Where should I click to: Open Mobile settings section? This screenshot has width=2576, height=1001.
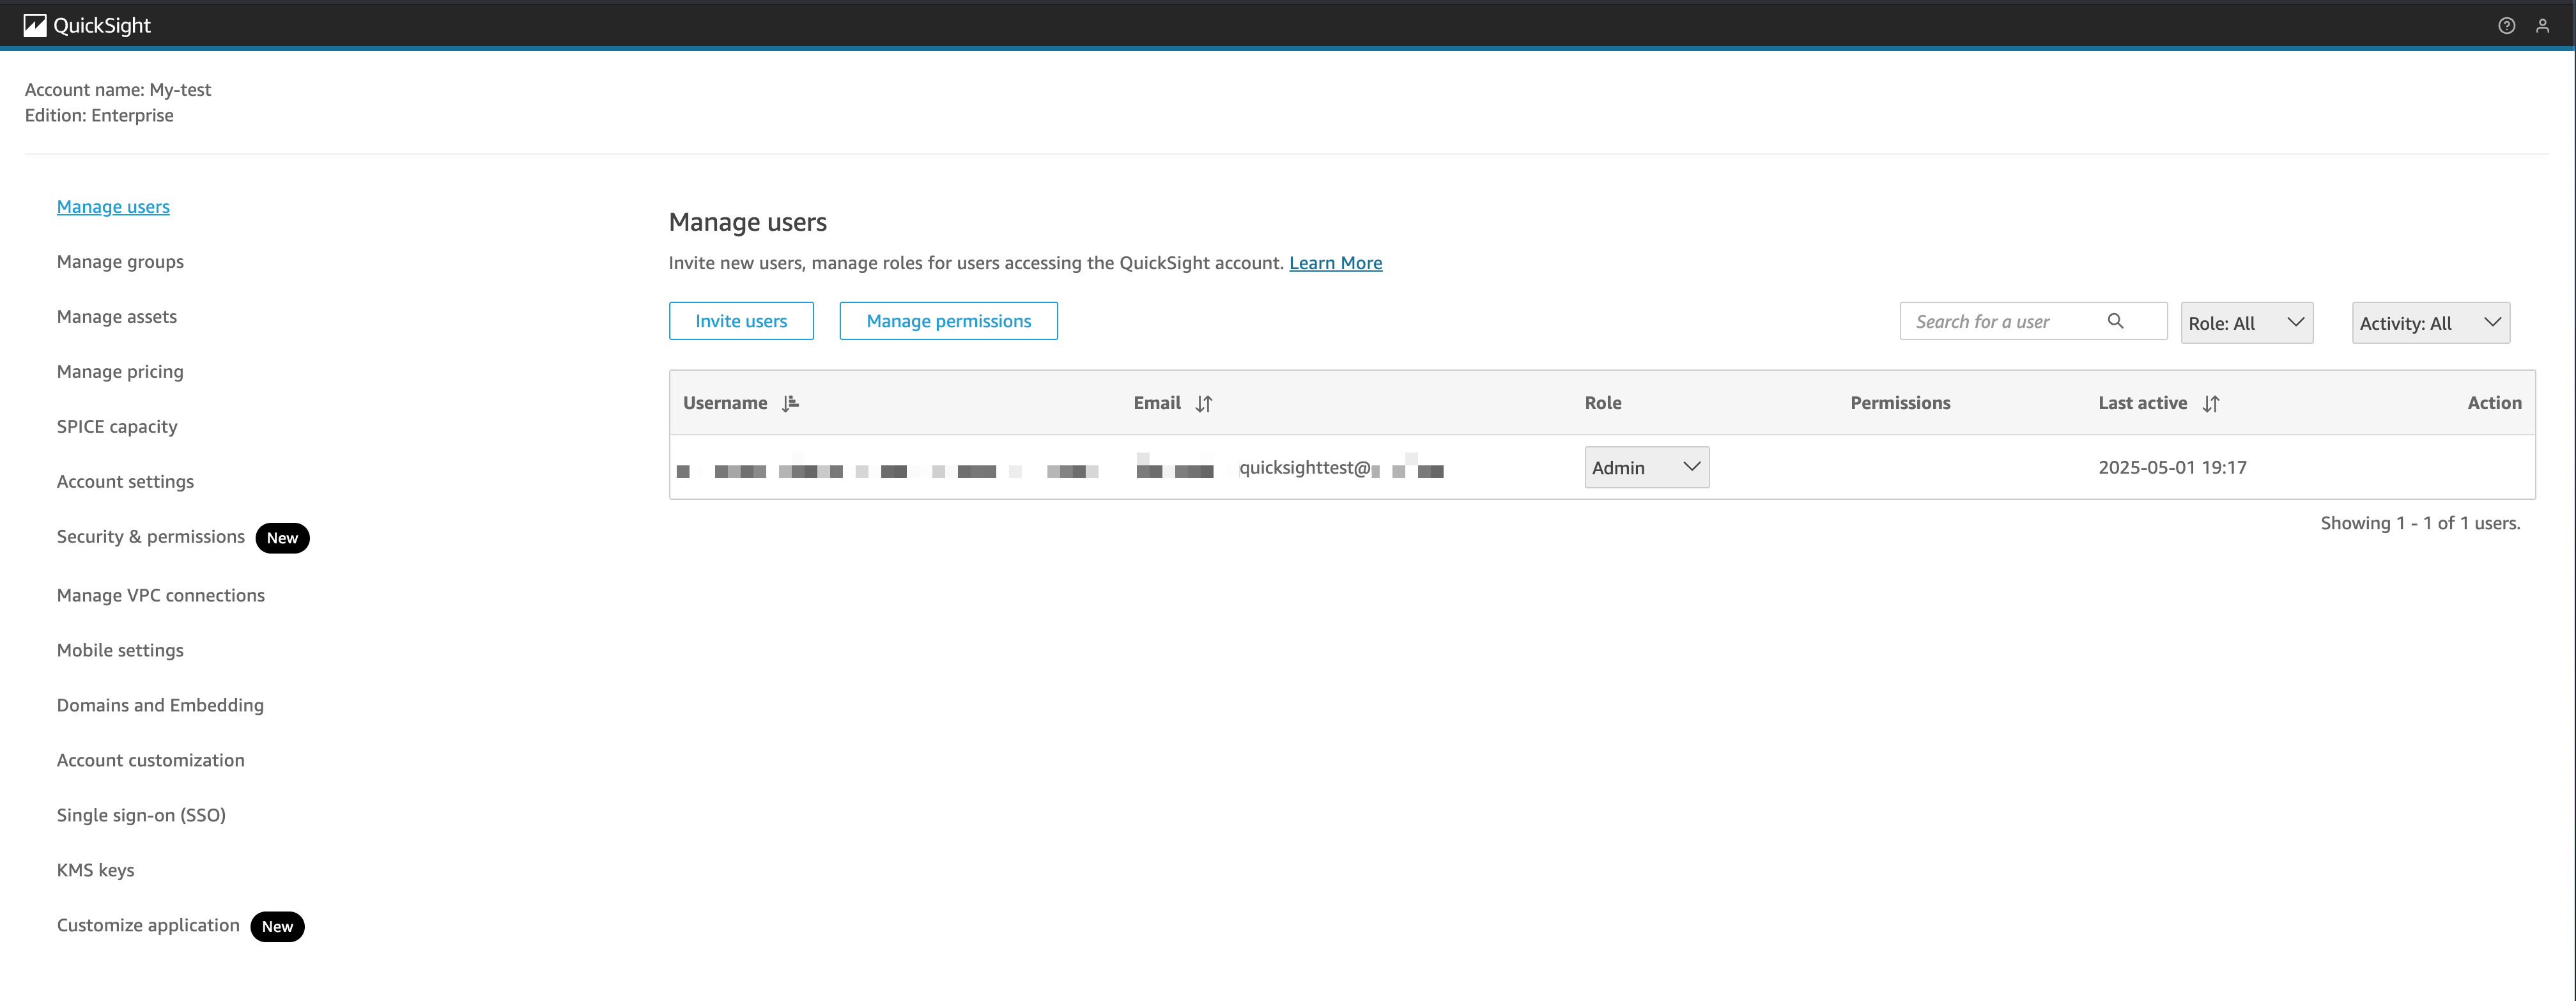coord(120,650)
